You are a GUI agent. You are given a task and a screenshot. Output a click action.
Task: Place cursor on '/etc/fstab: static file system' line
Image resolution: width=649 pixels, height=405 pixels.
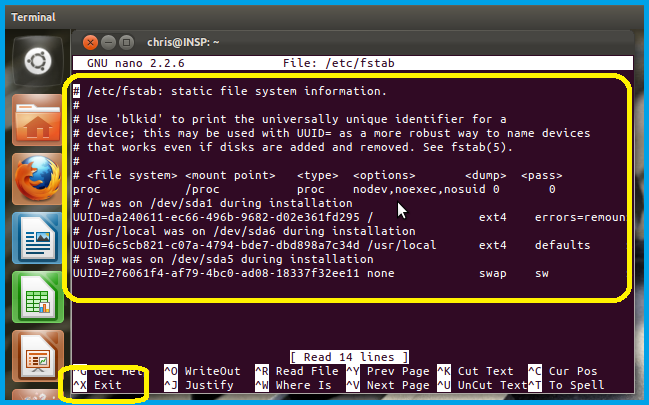click(x=230, y=91)
